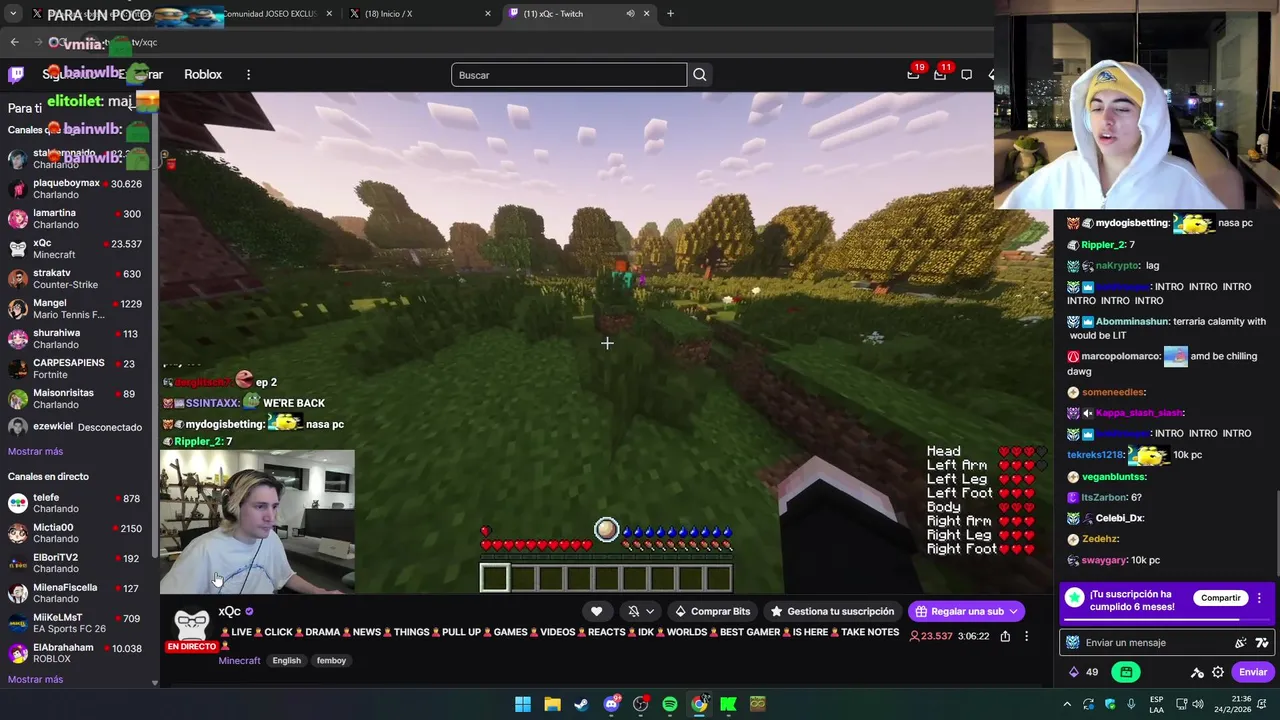Click Compartir on the subscription banner
Image resolution: width=1280 pixels, height=720 pixels.
coord(1220,598)
